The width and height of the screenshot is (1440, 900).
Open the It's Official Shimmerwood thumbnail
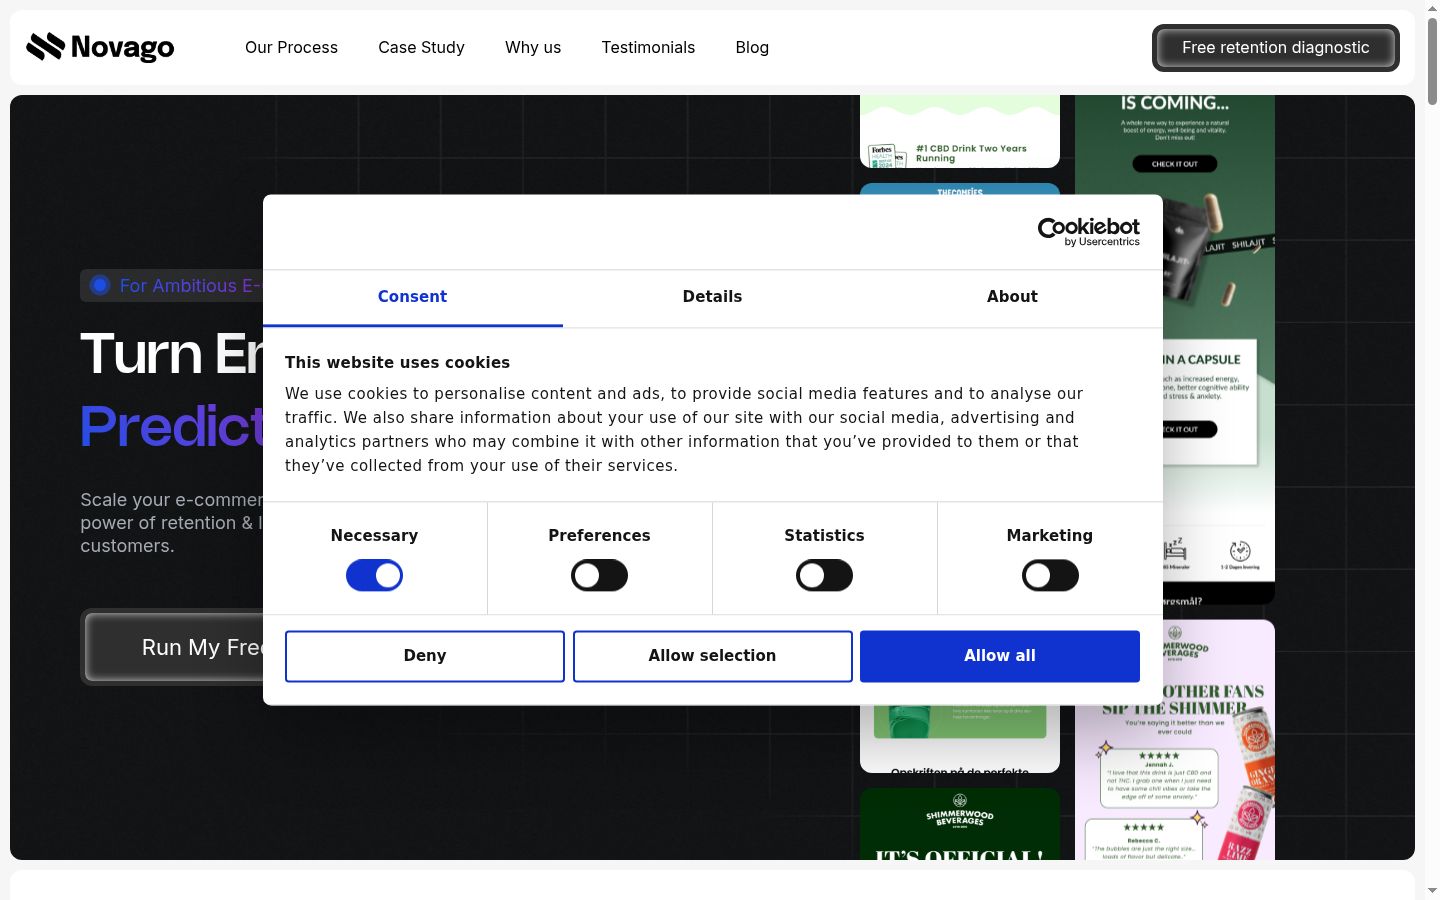point(960,824)
